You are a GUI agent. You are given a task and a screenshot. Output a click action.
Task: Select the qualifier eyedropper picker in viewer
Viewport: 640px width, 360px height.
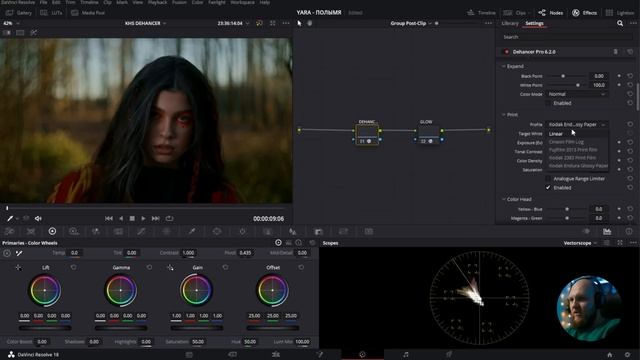(x=10, y=219)
